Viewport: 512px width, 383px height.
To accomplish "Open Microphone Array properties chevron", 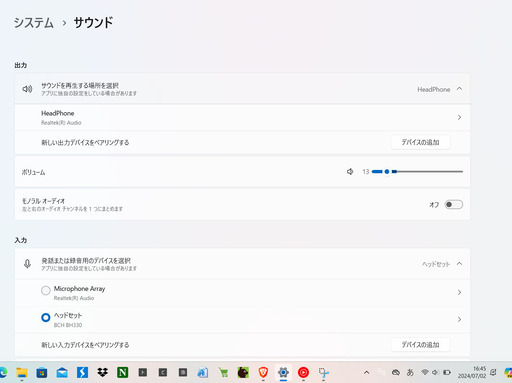I will (x=459, y=292).
